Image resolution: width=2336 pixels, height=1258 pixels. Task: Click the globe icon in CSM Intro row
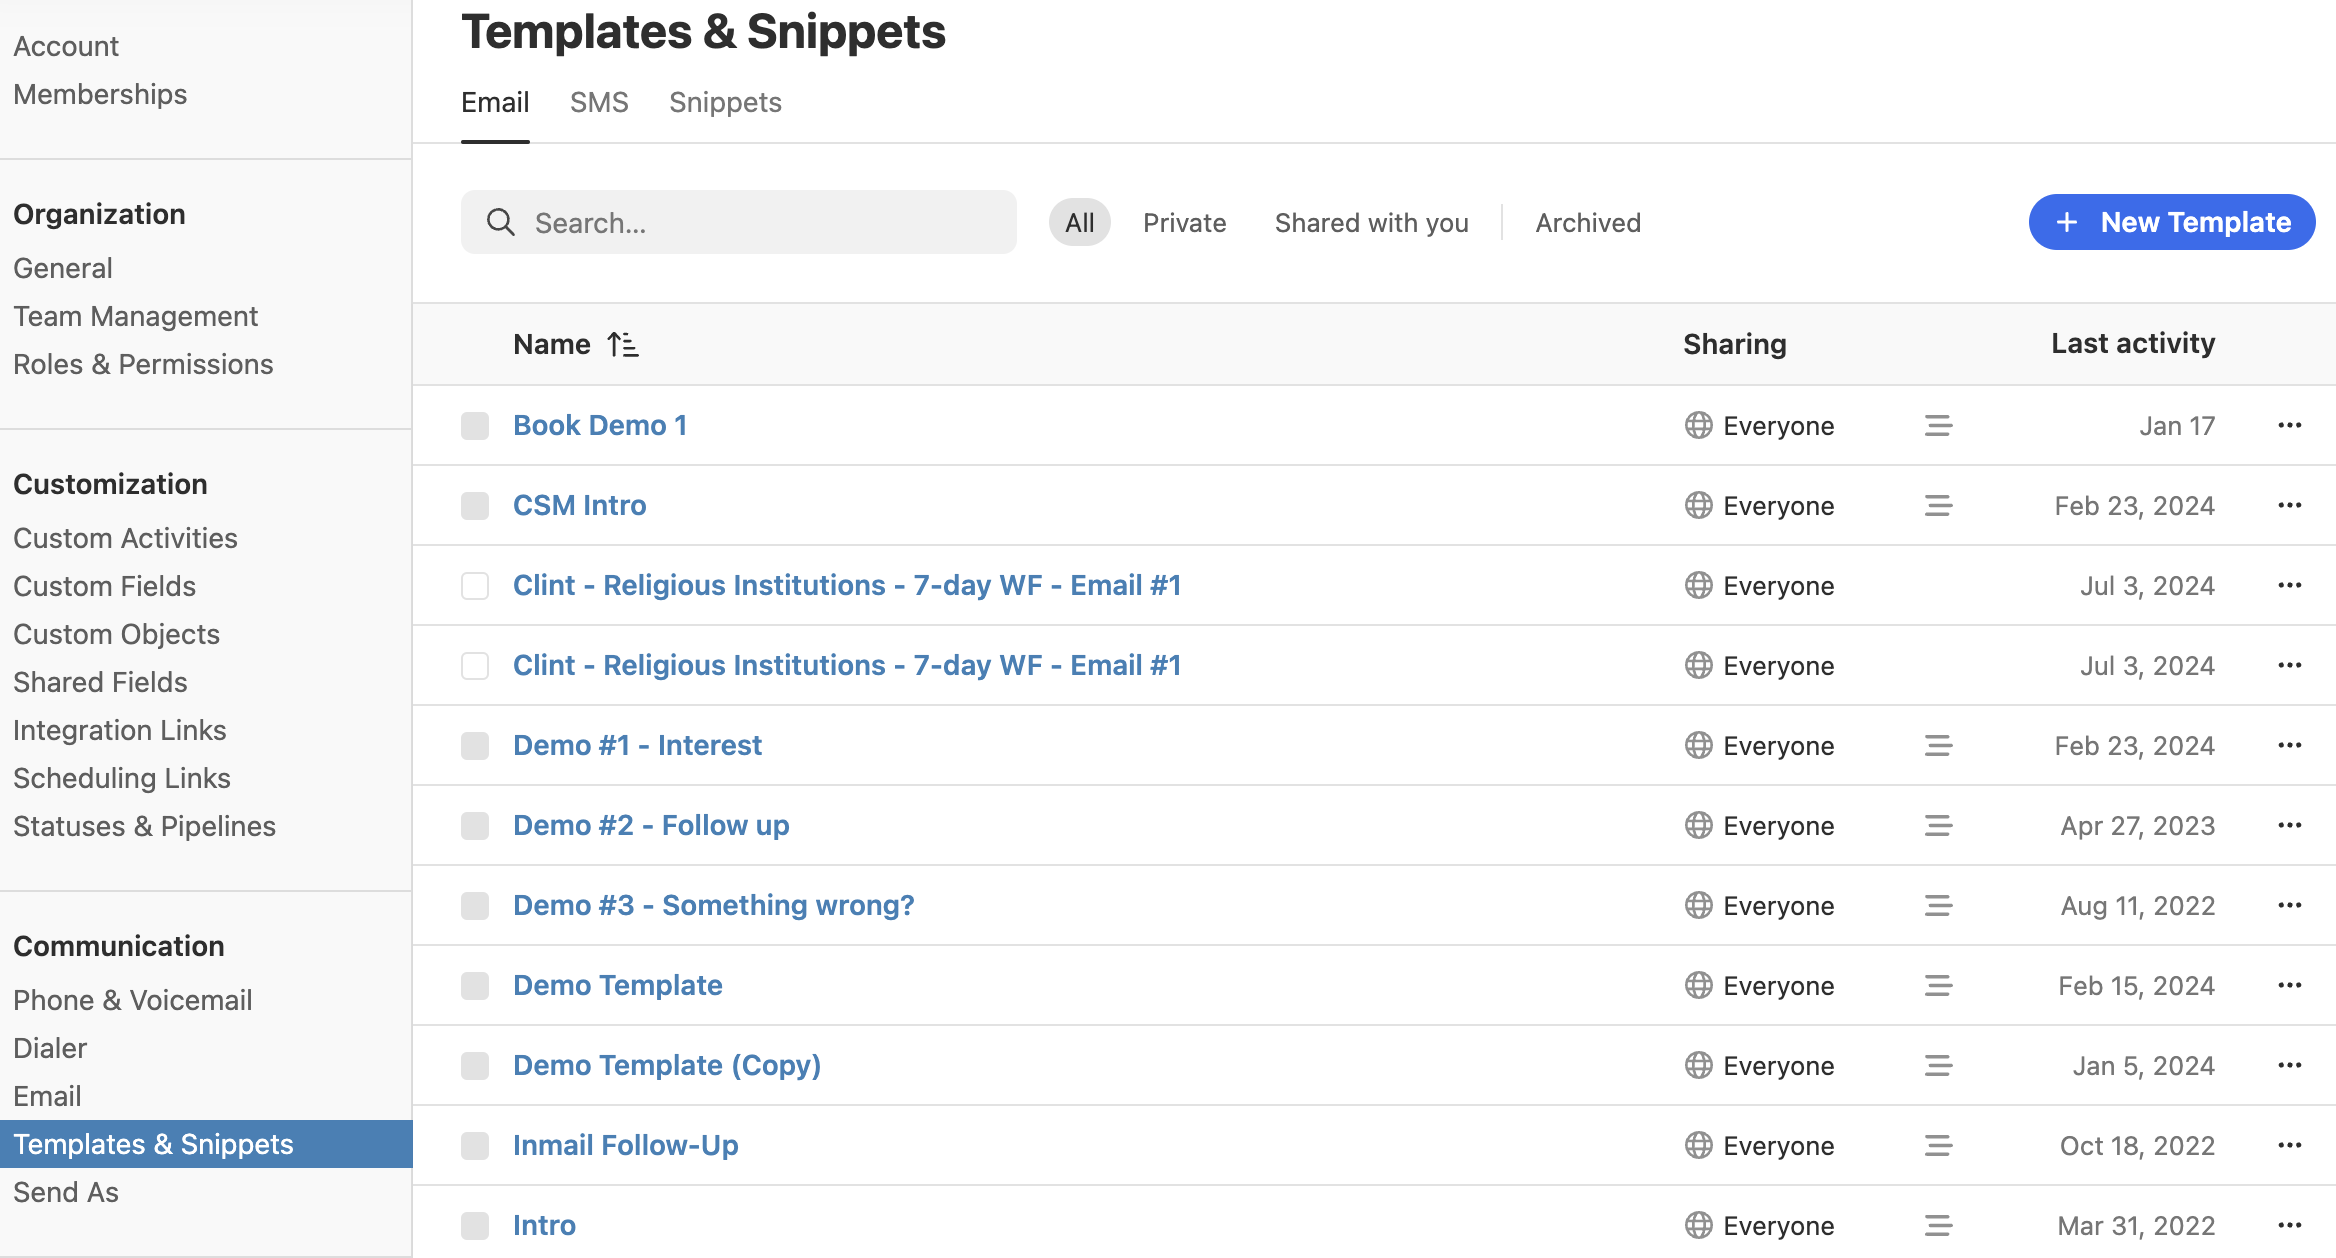point(1698,505)
